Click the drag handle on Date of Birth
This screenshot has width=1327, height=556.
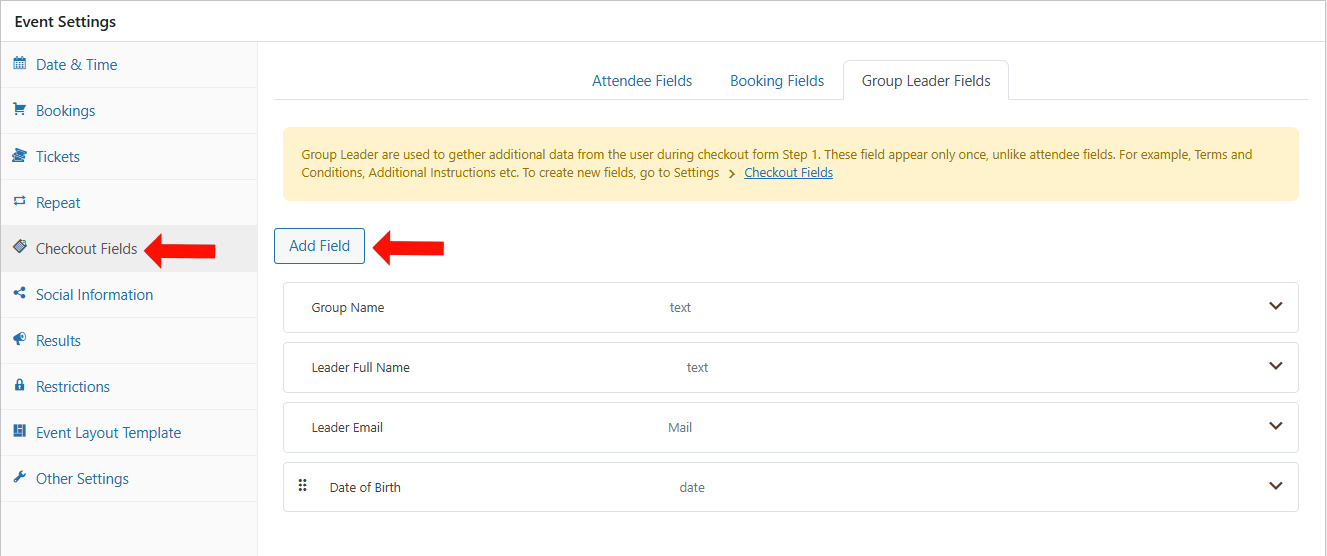[x=303, y=486]
